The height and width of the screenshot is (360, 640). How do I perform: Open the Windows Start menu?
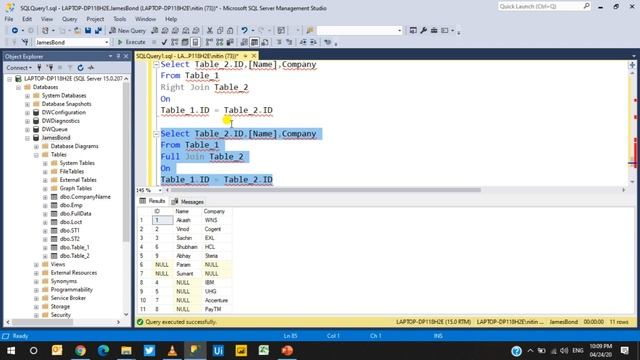coord(11,351)
